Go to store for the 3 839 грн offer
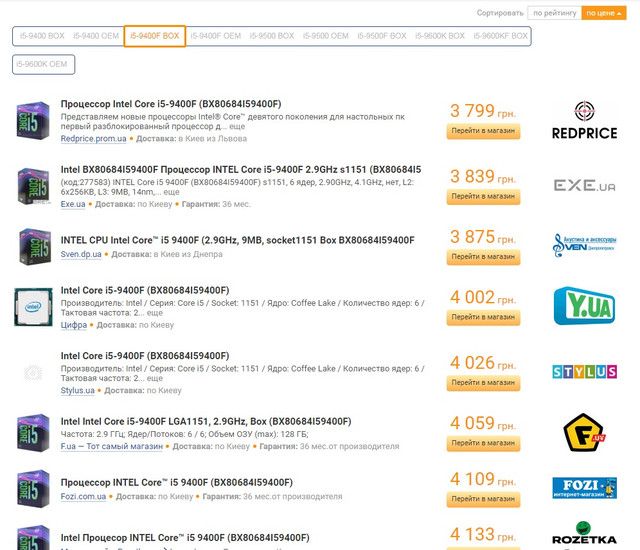The height and width of the screenshot is (550, 640). [483, 196]
